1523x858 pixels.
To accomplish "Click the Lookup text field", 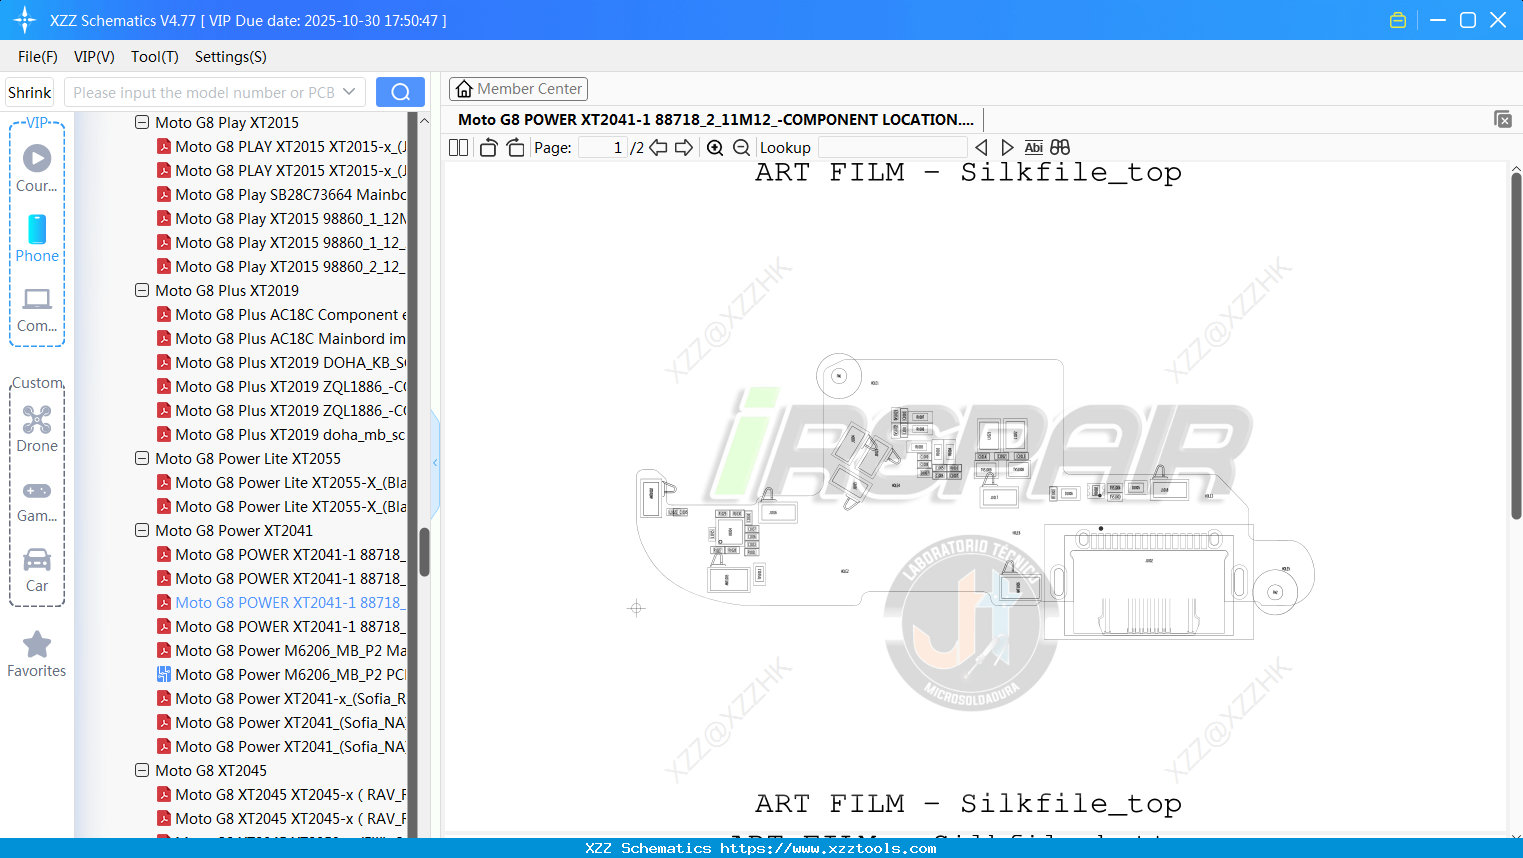I will point(892,148).
